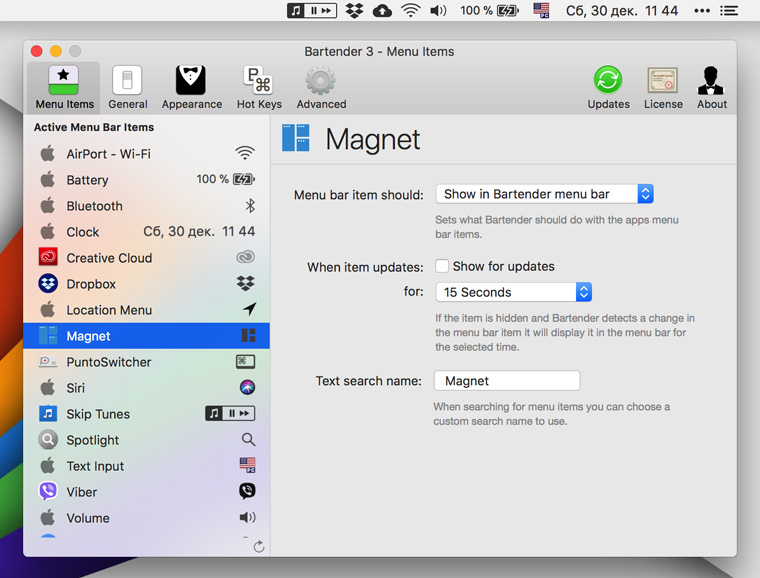Click the Text search name field
The width and height of the screenshot is (760, 578).
pyautogui.click(x=507, y=381)
